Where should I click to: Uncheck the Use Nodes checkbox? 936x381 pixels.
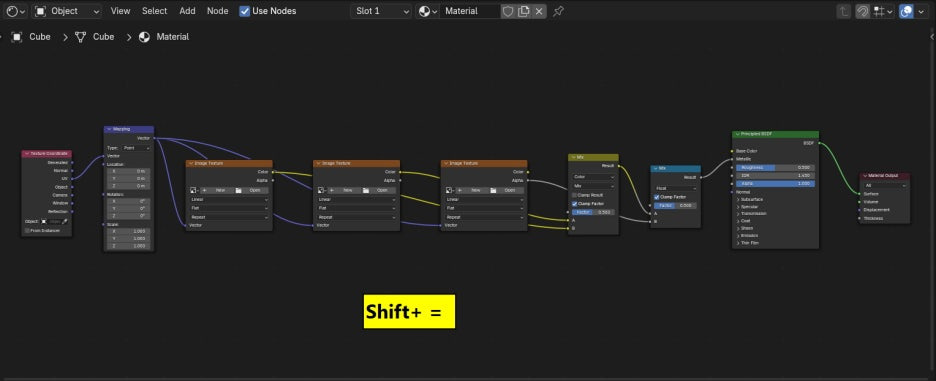click(x=245, y=11)
